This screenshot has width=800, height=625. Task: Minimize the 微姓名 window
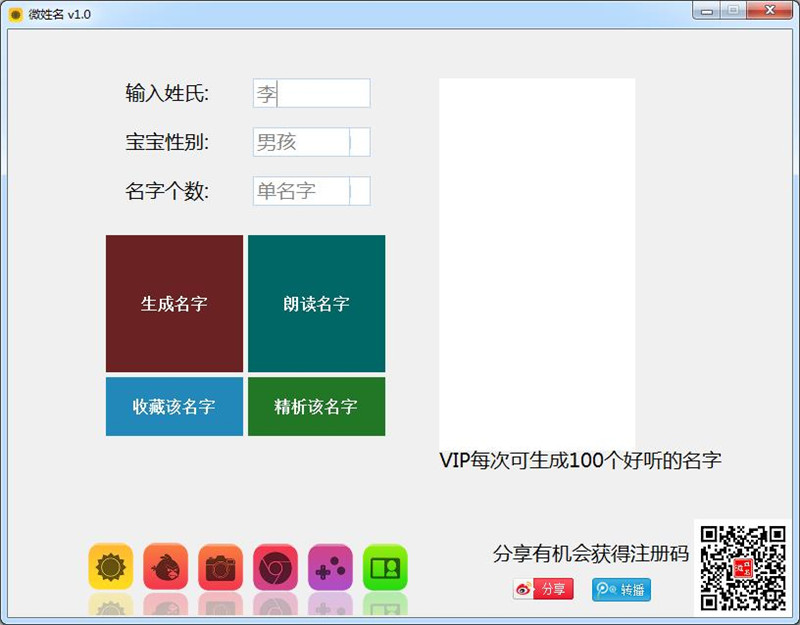click(x=708, y=10)
